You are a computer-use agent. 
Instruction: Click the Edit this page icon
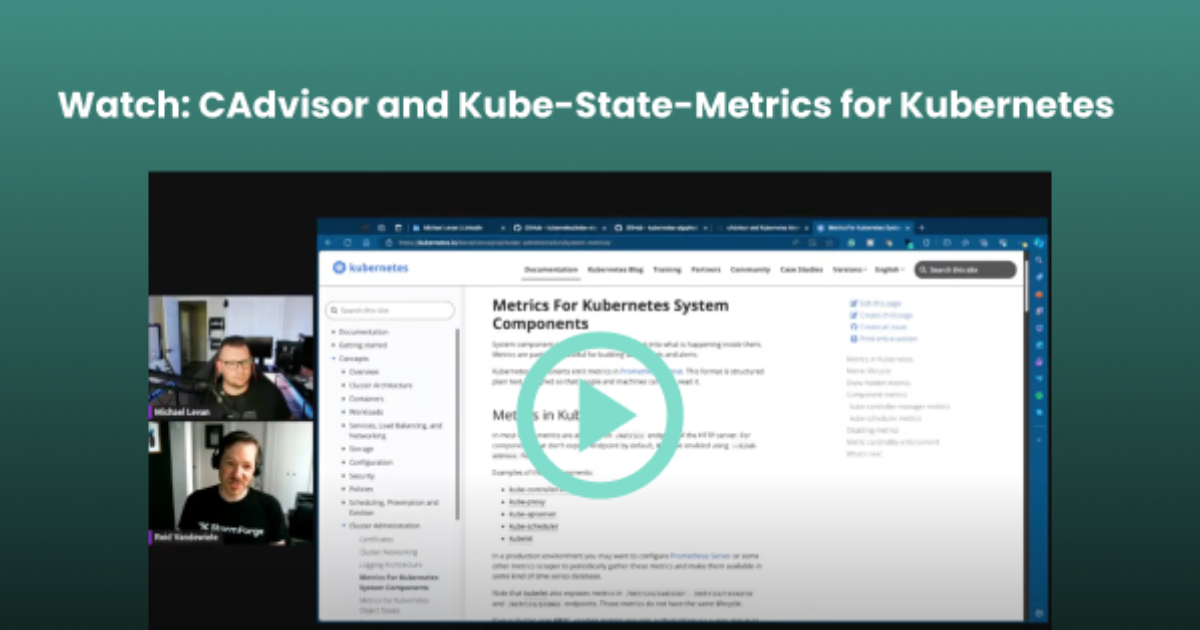pos(853,303)
